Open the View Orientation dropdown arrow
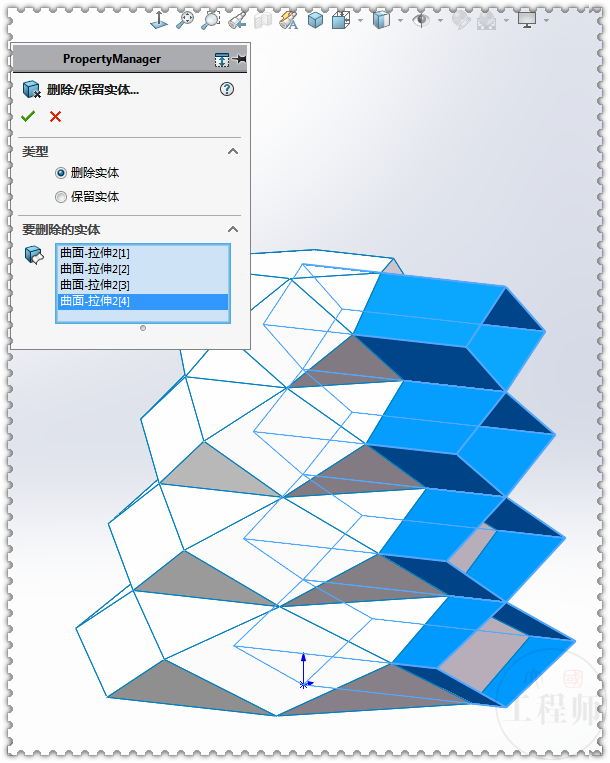The image size is (610, 763). coord(360,20)
